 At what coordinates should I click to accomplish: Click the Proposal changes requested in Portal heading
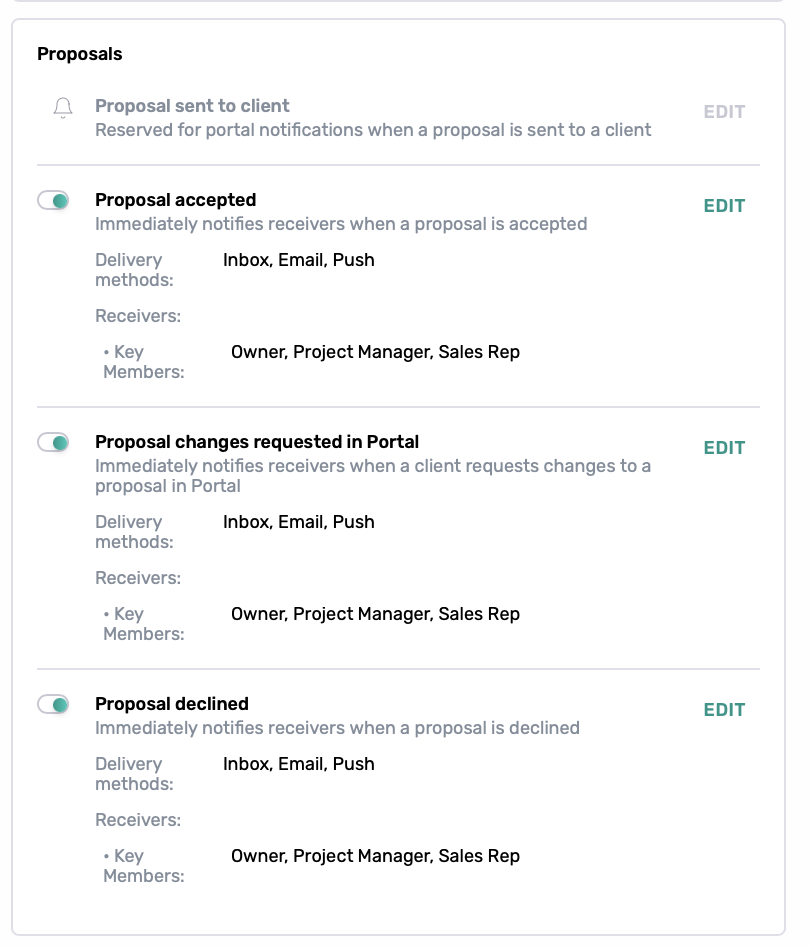tap(257, 442)
